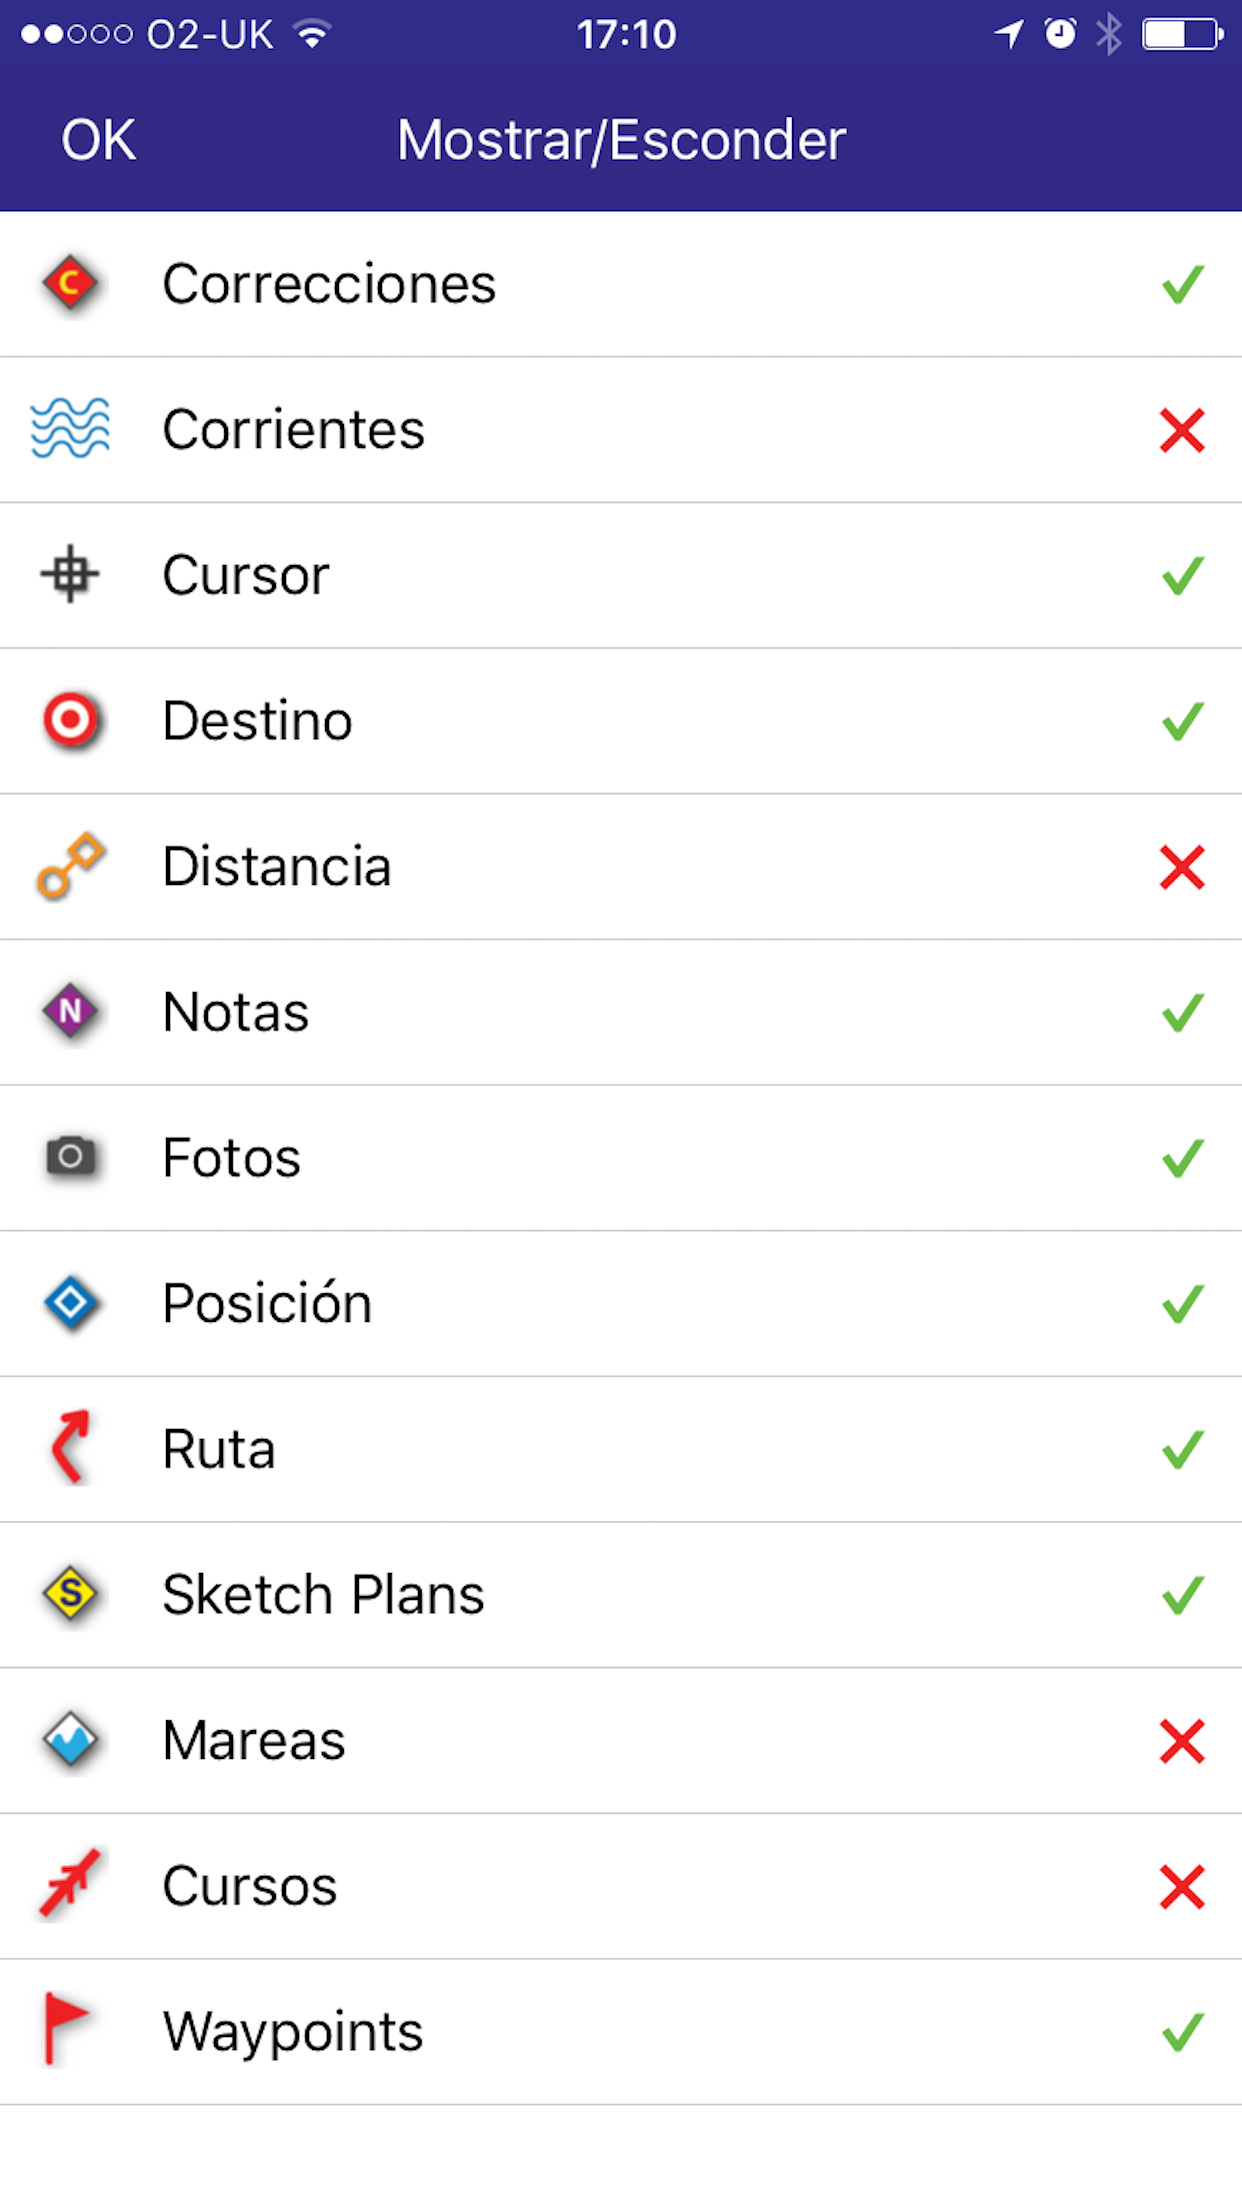Image resolution: width=1242 pixels, height=2208 pixels.
Task: Hide Cursor using its green checkmark
Action: [x=1182, y=576]
